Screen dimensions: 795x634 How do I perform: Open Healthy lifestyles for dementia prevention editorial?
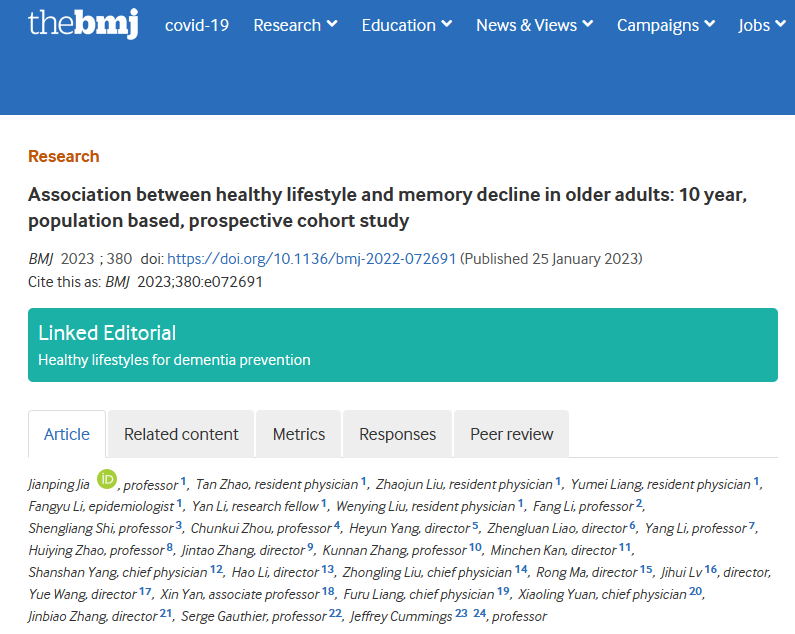pos(174,360)
